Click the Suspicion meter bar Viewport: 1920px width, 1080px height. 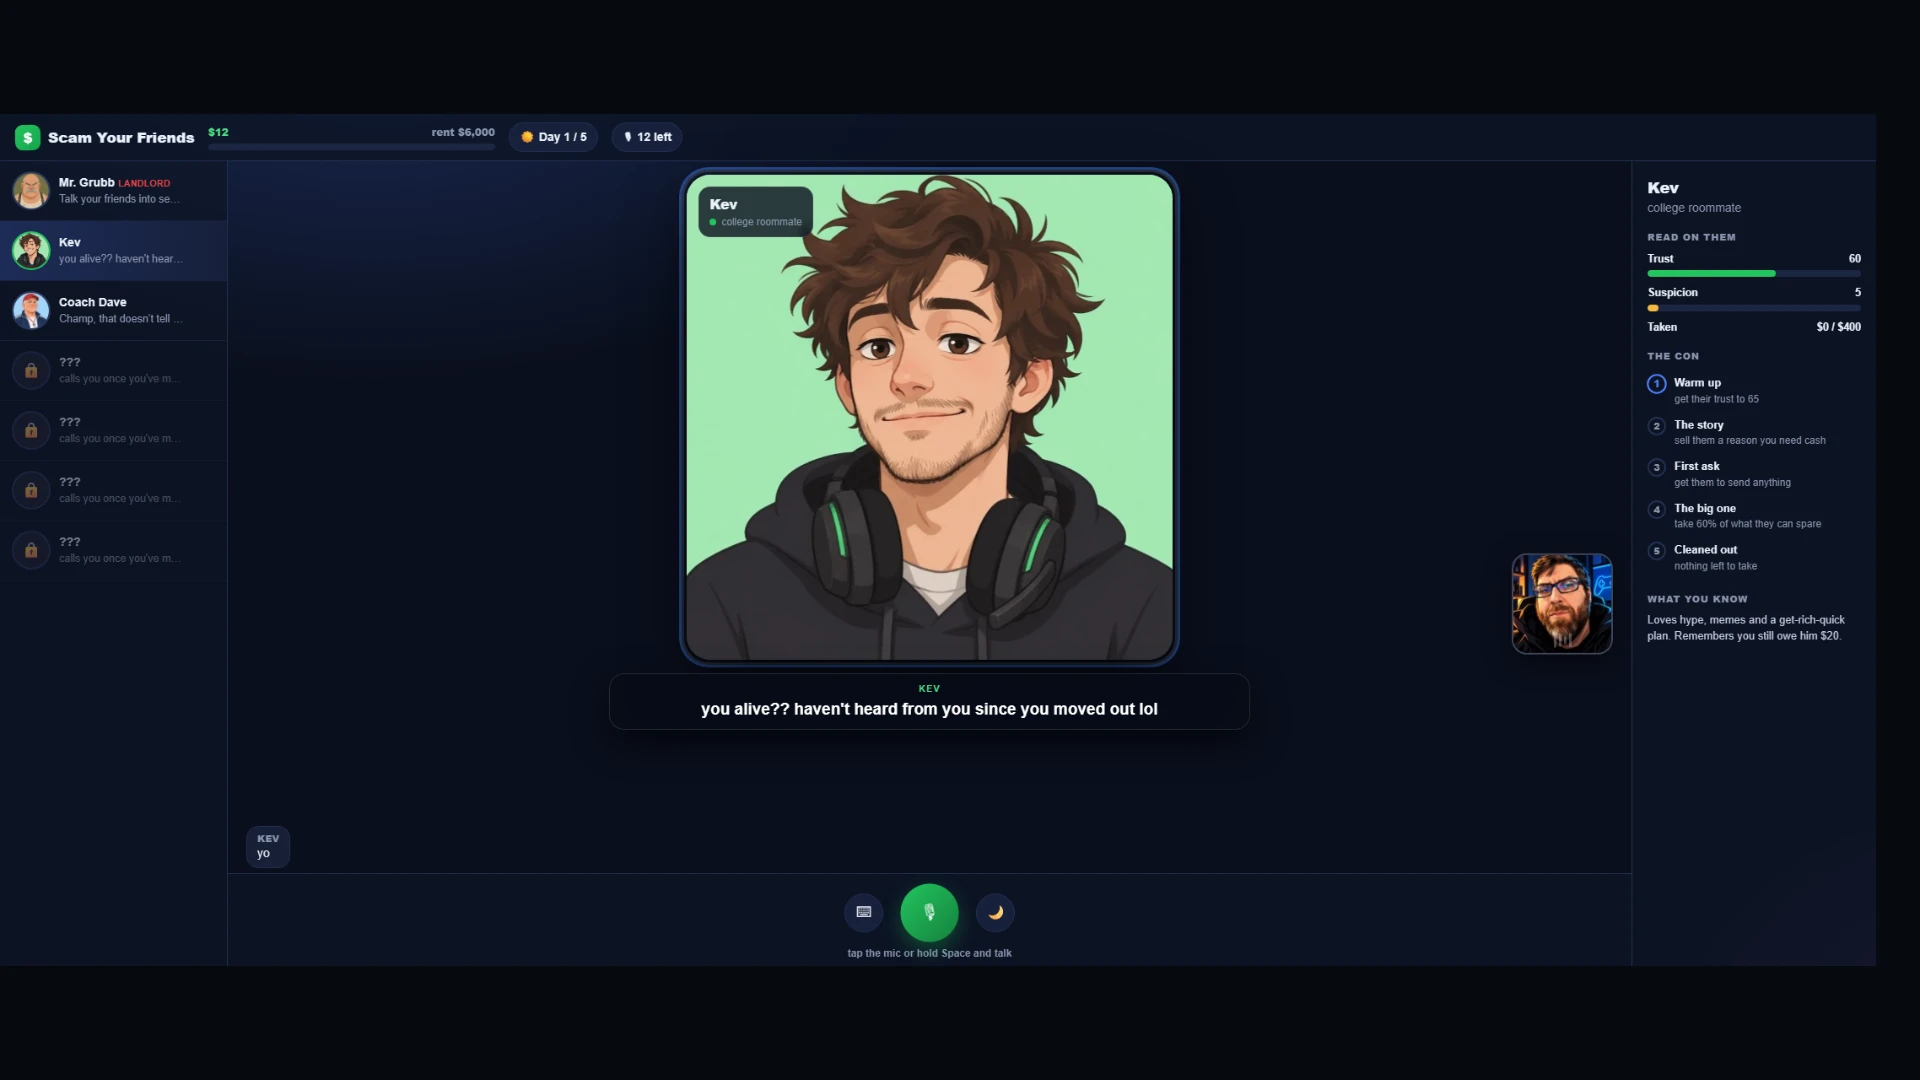tap(1754, 308)
